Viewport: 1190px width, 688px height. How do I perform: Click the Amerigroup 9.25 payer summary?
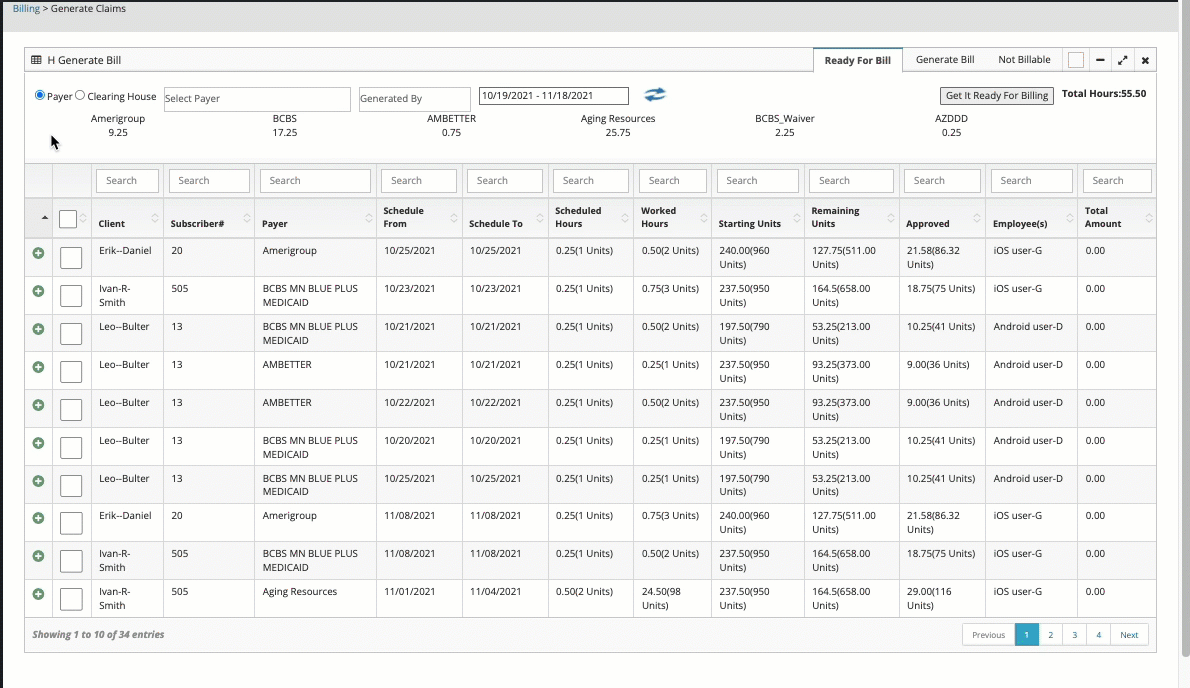118,125
